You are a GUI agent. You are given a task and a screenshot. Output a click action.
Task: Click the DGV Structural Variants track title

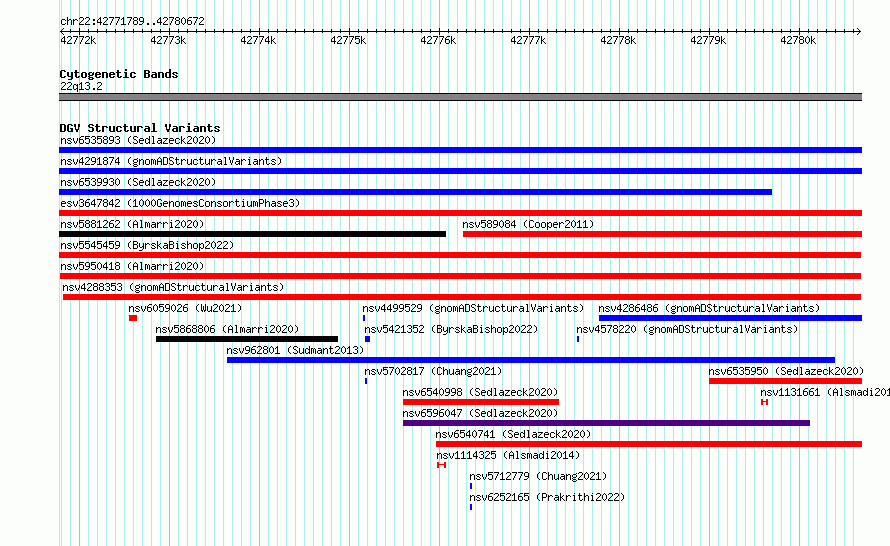[x=140, y=128]
